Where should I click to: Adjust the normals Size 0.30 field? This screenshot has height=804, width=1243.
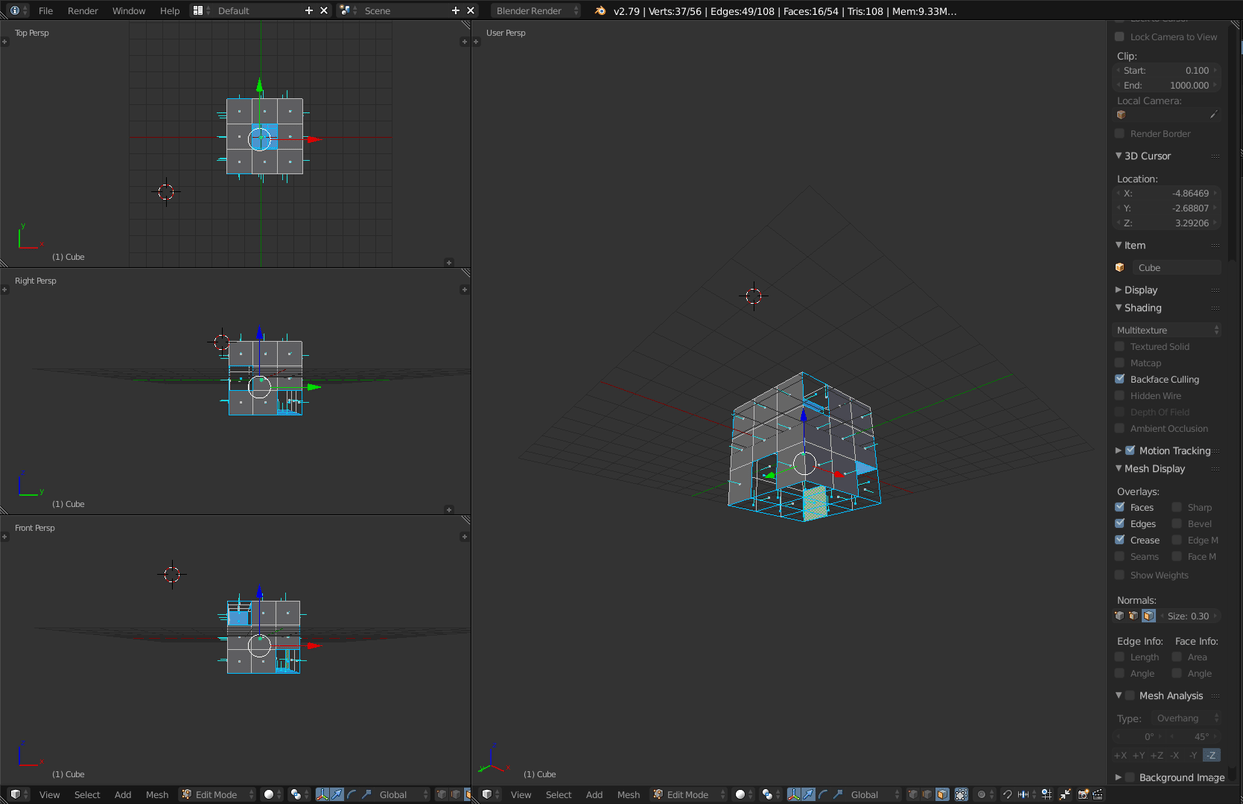point(1189,616)
